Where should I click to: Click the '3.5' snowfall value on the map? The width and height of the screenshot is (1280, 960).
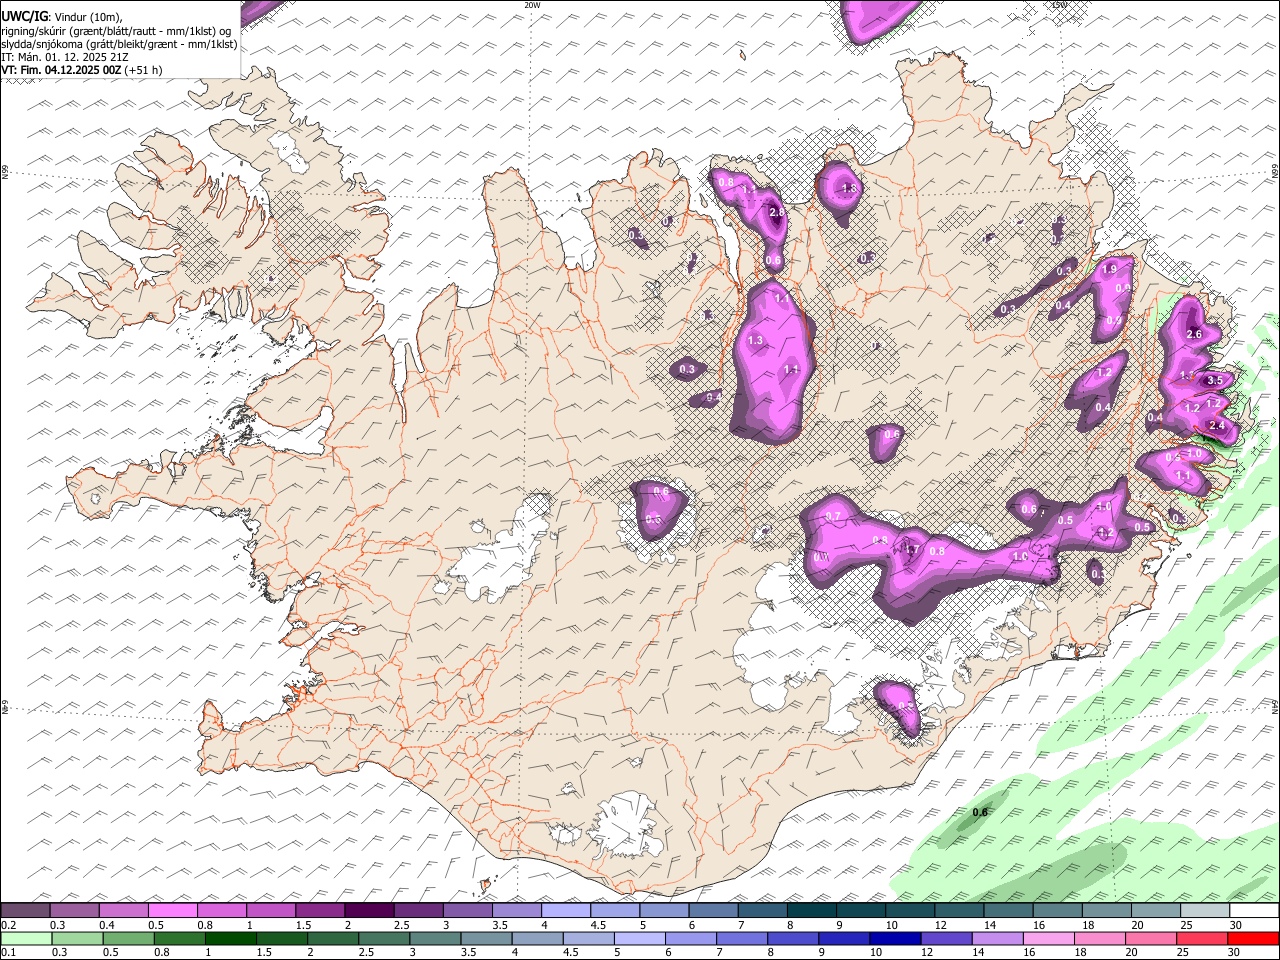(x=1215, y=380)
